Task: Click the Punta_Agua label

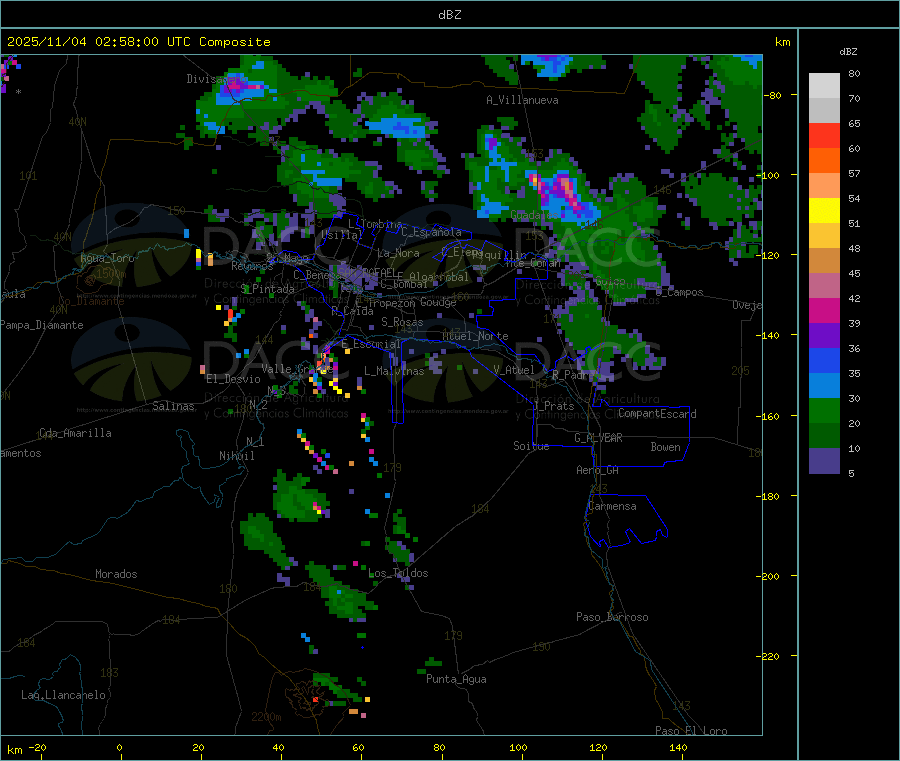Action: pyautogui.click(x=456, y=680)
